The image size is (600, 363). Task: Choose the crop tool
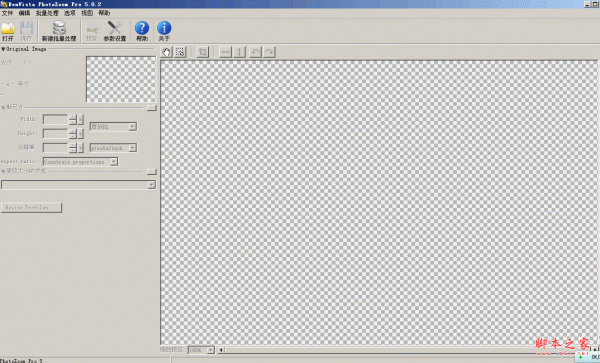click(x=202, y=52)
